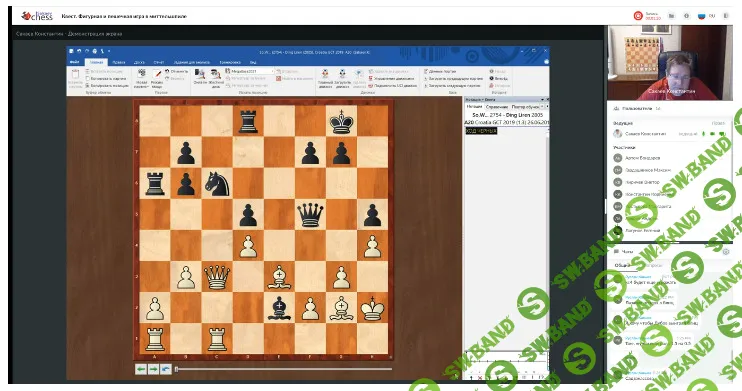Click the load next game option

coord(452,86)
